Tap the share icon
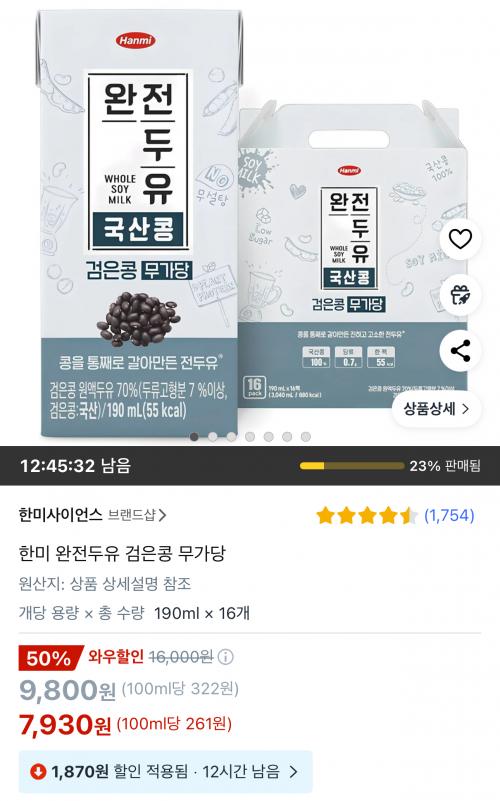The image size is (500, 801). (x=460, y=351)
